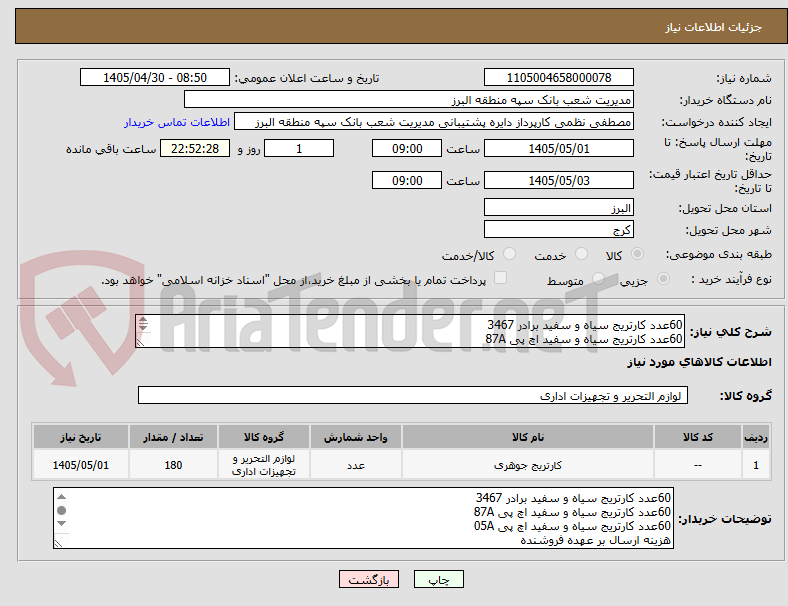Click the بازگشت (back) button
This screenshot has height=606, width=788.
(x=369, y=579)
